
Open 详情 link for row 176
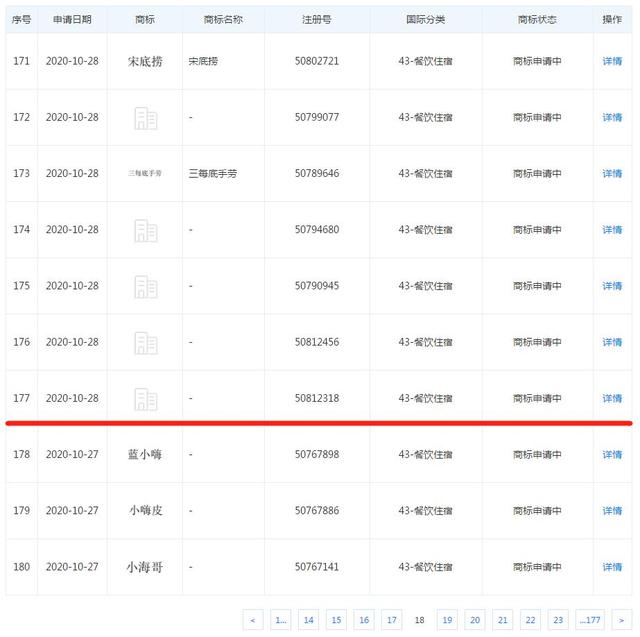point(612,342)
